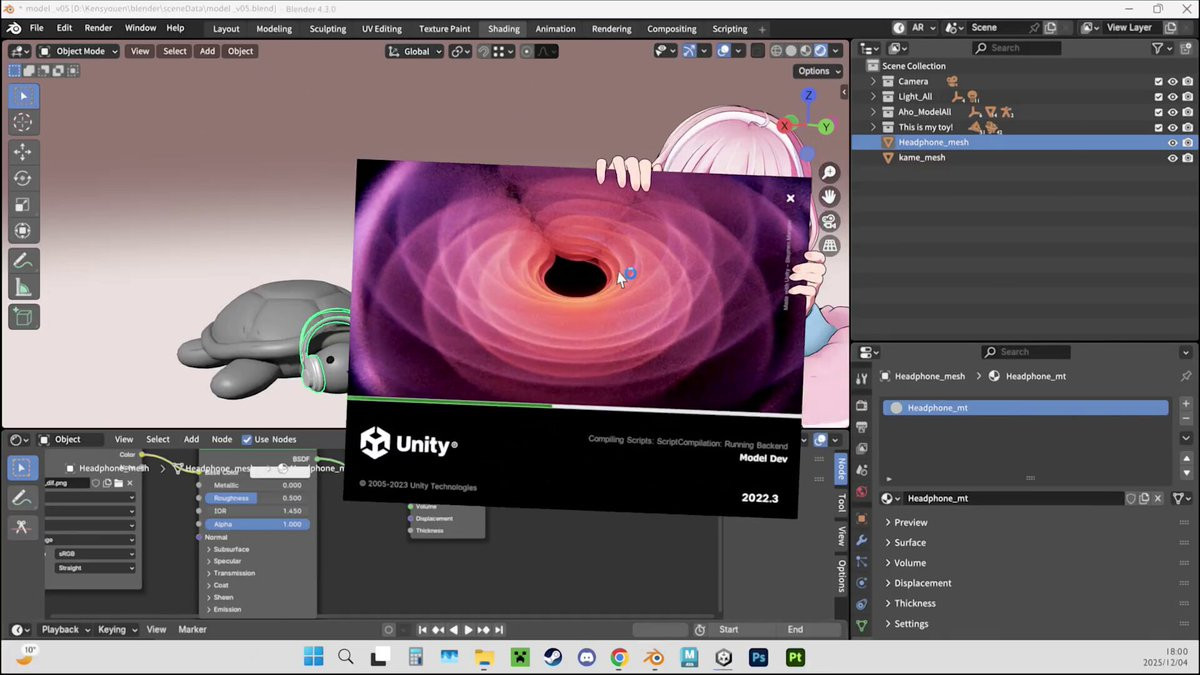Open the Render menu
Screen dimensions: 1200x675
pos(98,28)
